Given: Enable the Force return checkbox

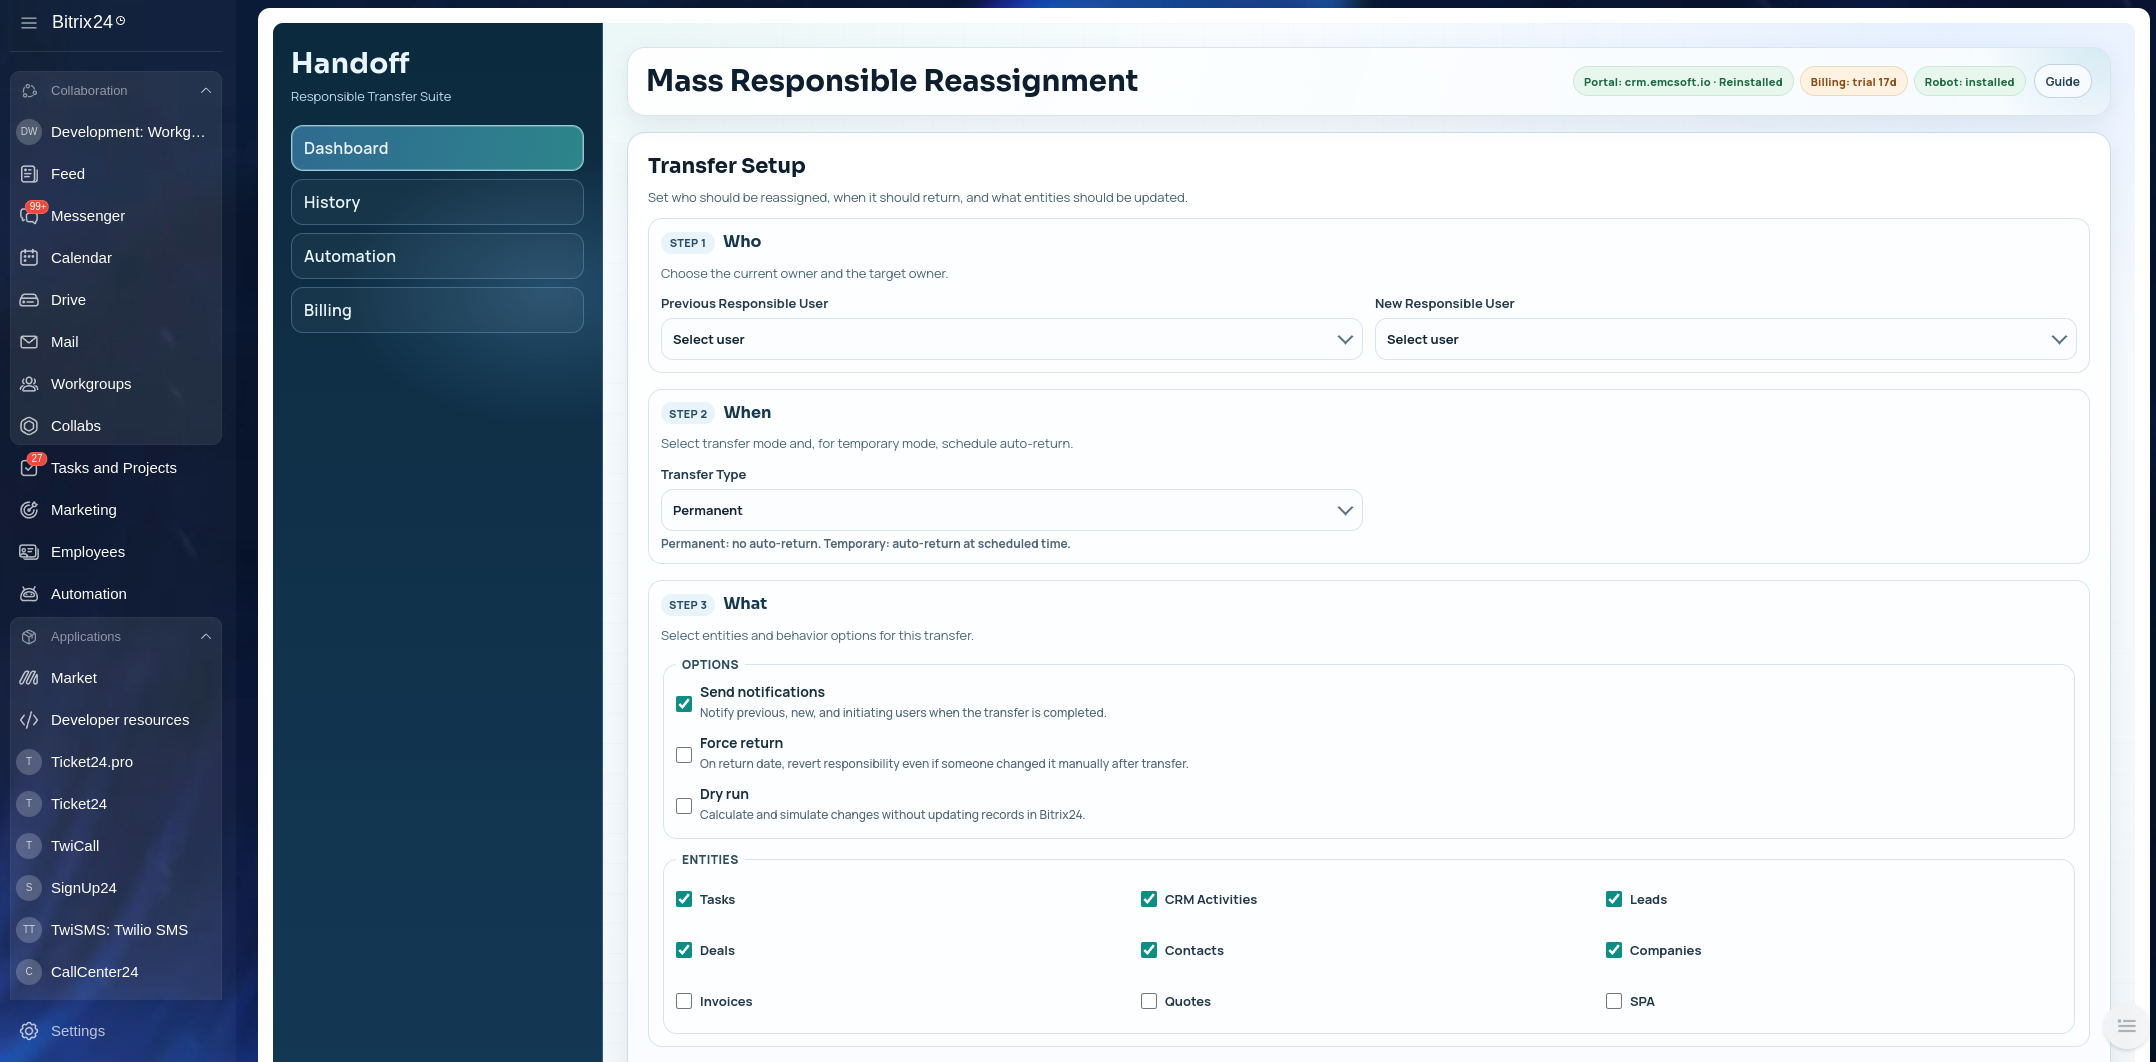Looking at the screenshot, I should tap(684, 755).
